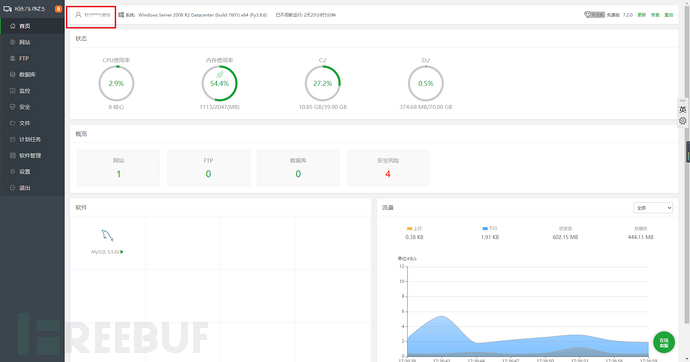Click the 1.91 KB download value
690x362 pixels.
pyautogui.click(x=490, y=237)
